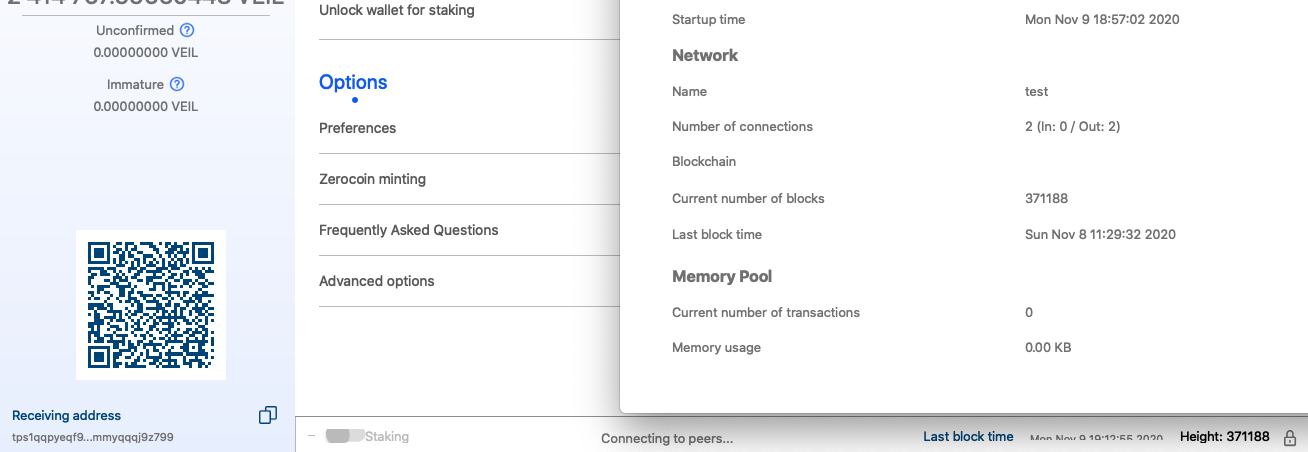Open Zerocoin minting settings
This screenshot has width=1308, height=452.
click(x=372, y=179)
